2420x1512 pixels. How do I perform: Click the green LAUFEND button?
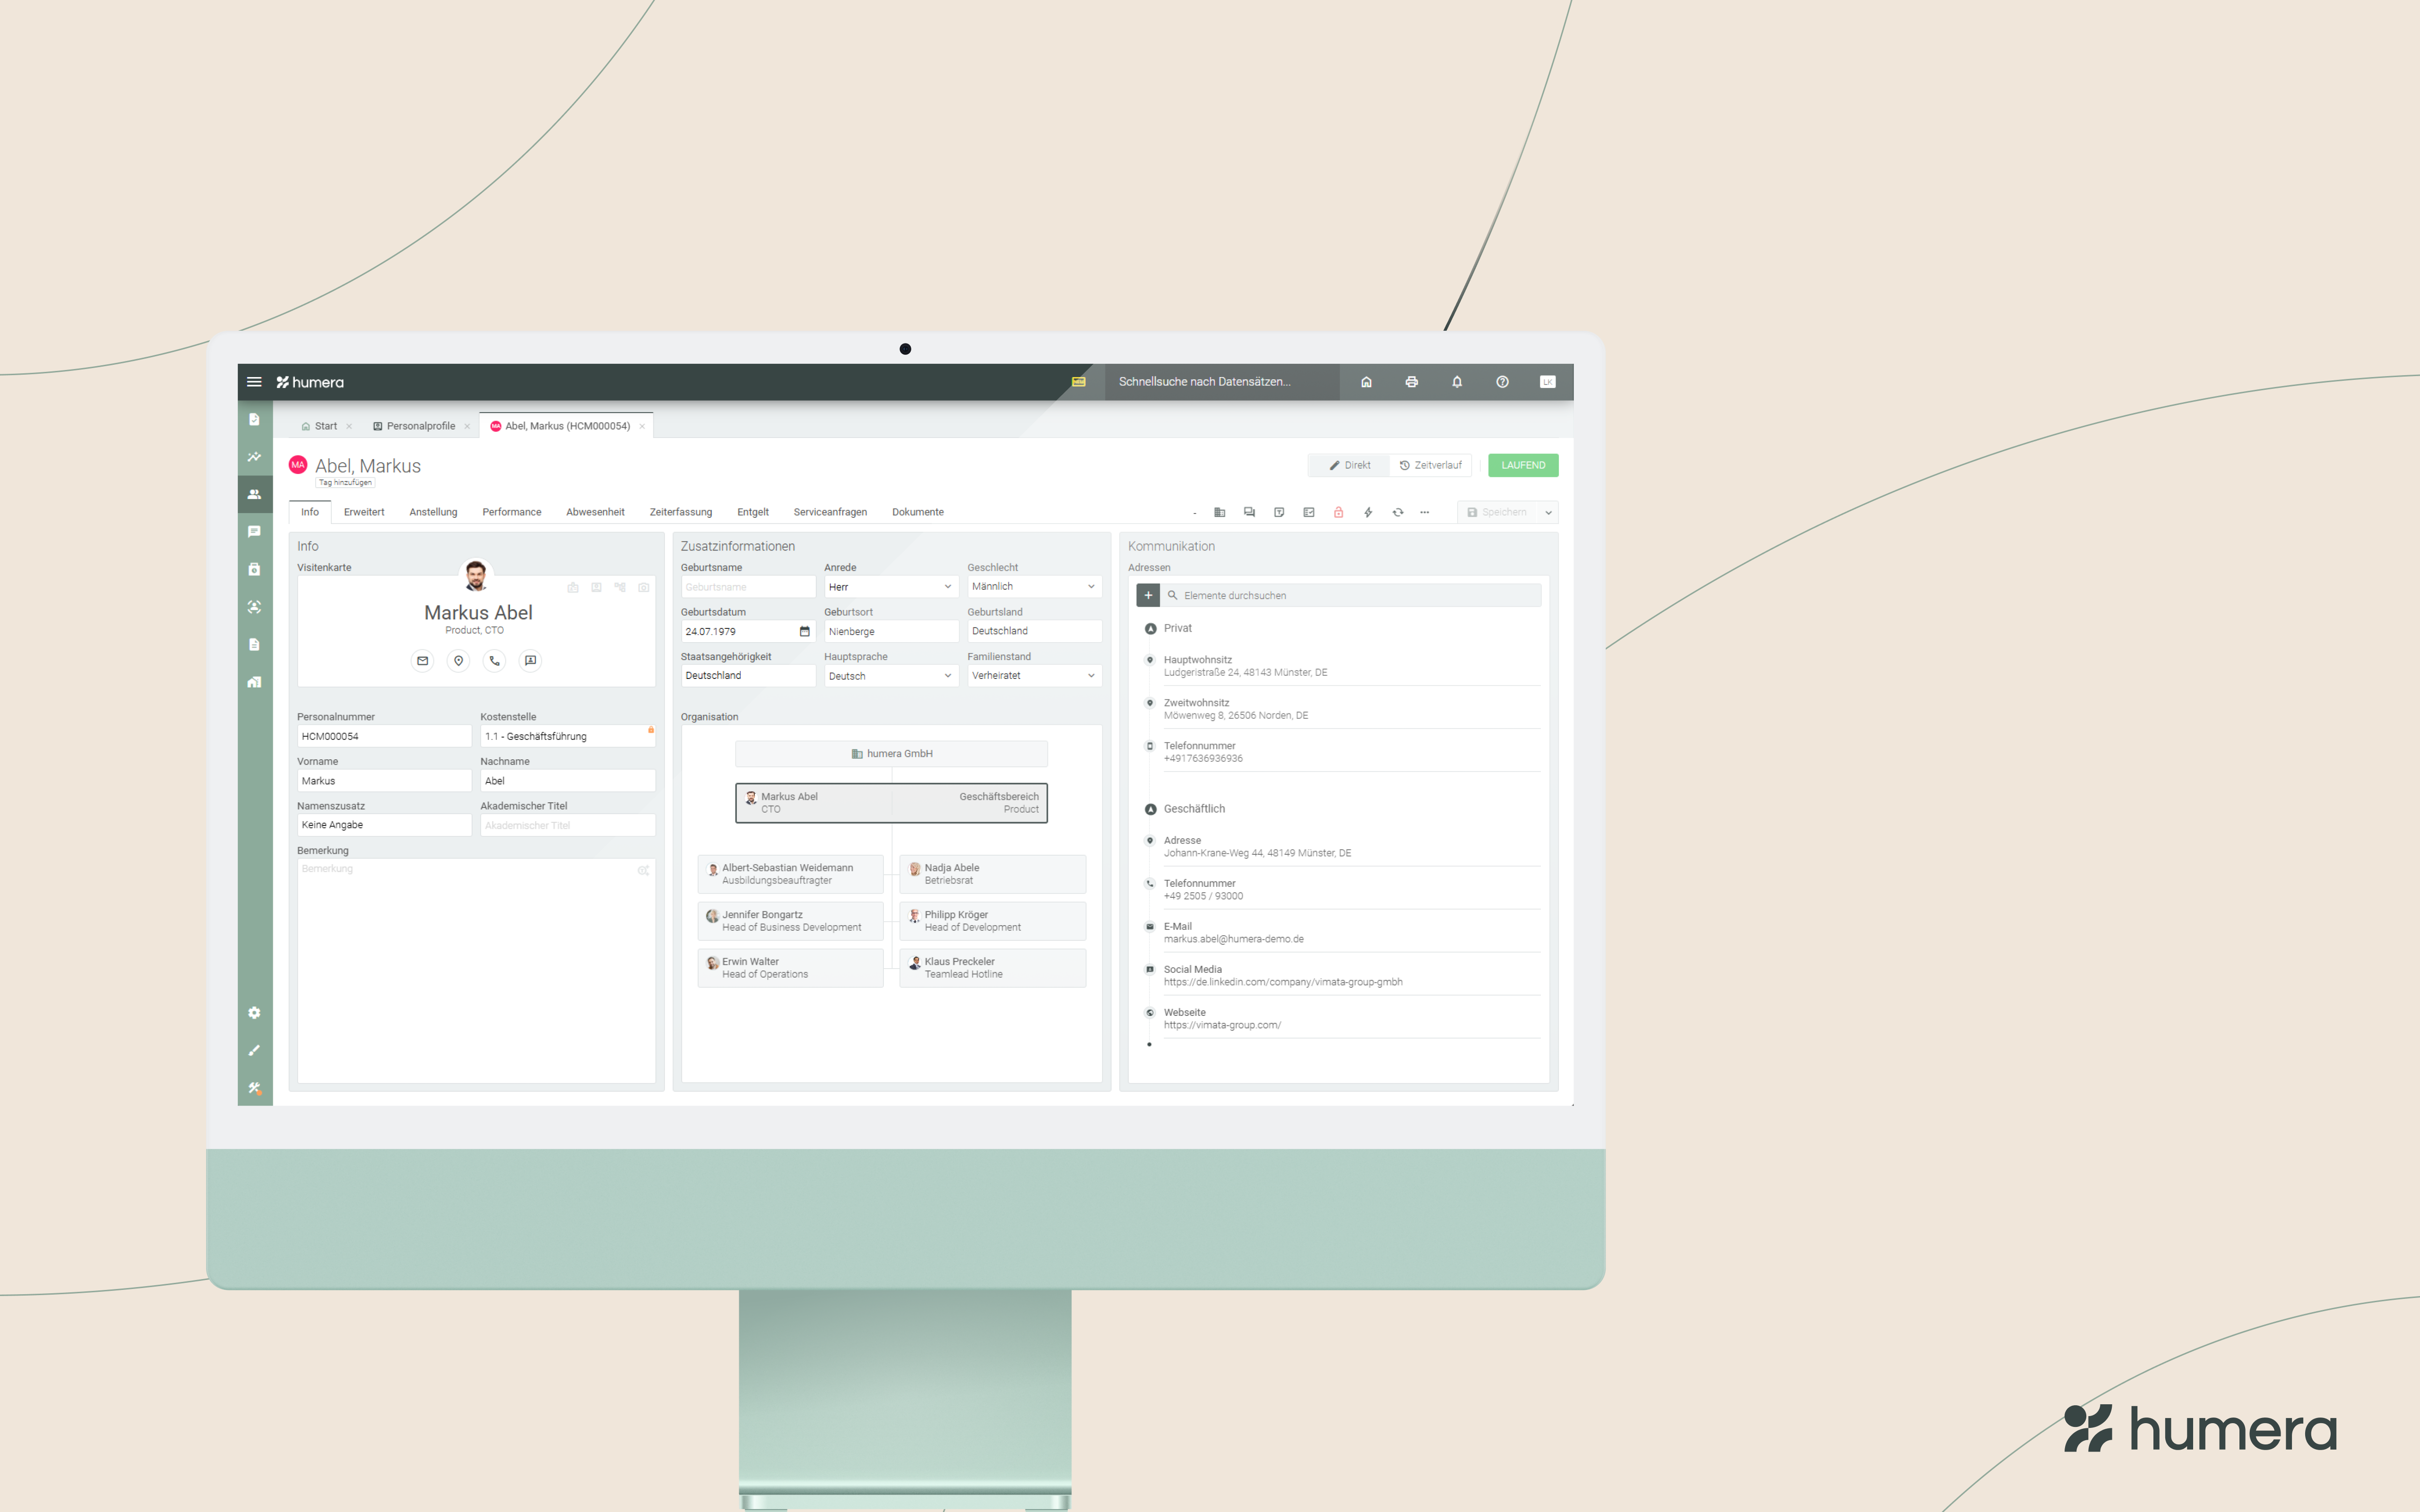click(x=1522, y=465)
